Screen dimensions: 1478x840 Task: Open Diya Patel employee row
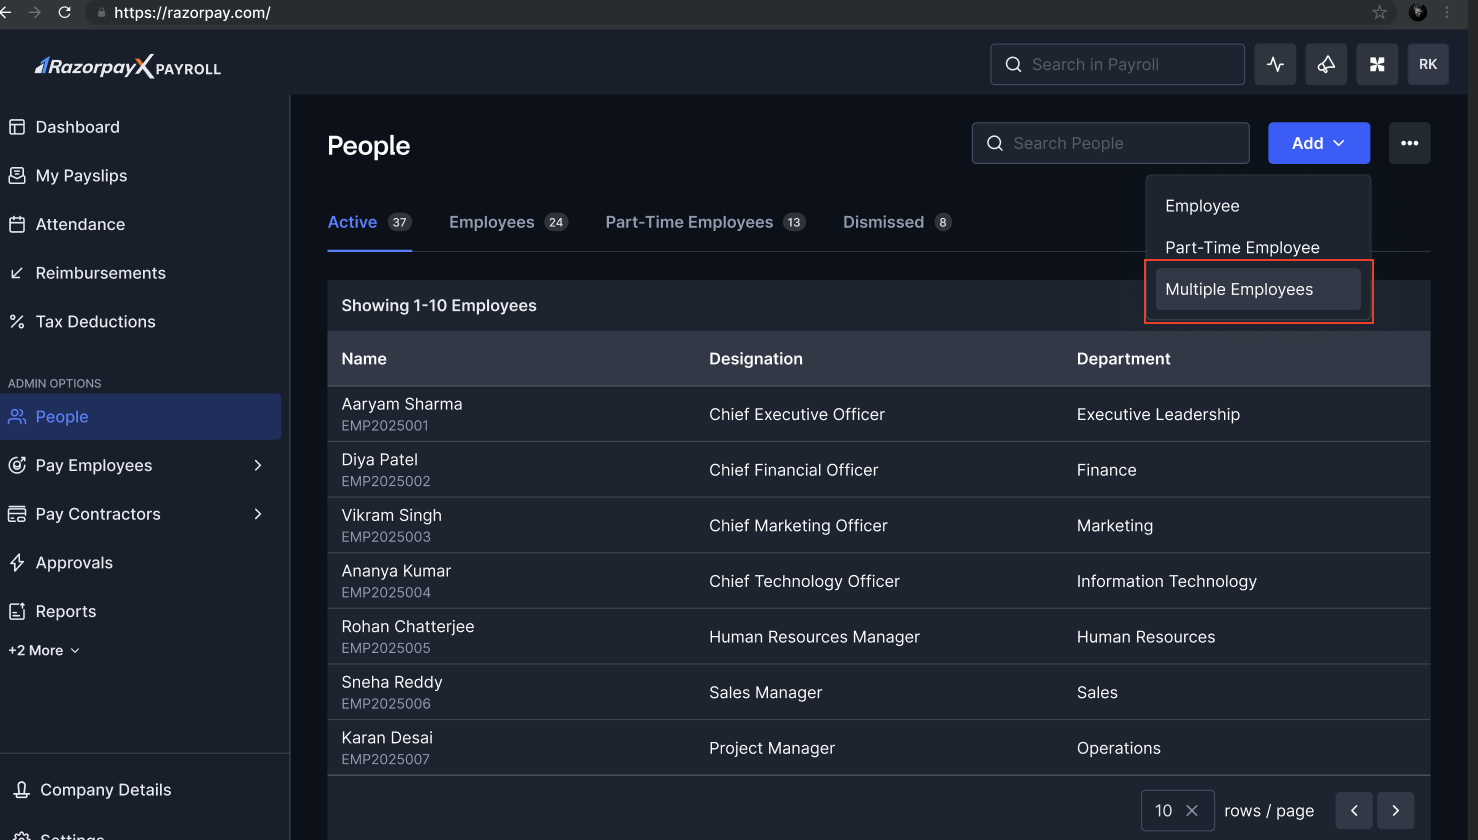pyautogui.click(x=878, y=470)
